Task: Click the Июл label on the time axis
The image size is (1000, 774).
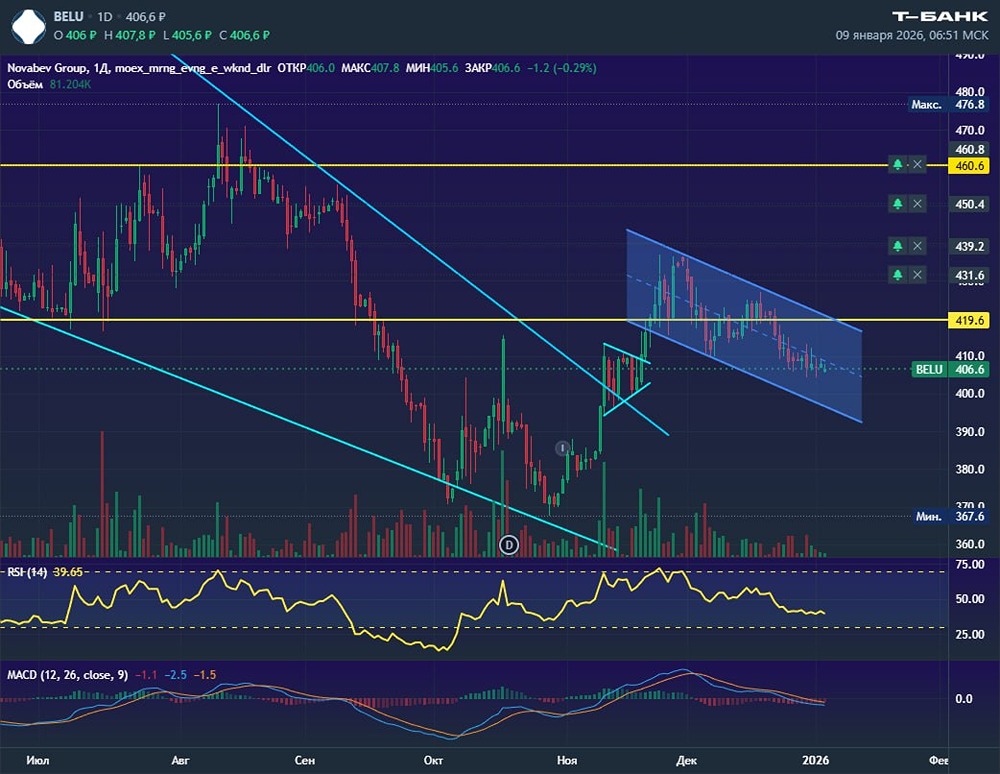Action: [38, 760]
